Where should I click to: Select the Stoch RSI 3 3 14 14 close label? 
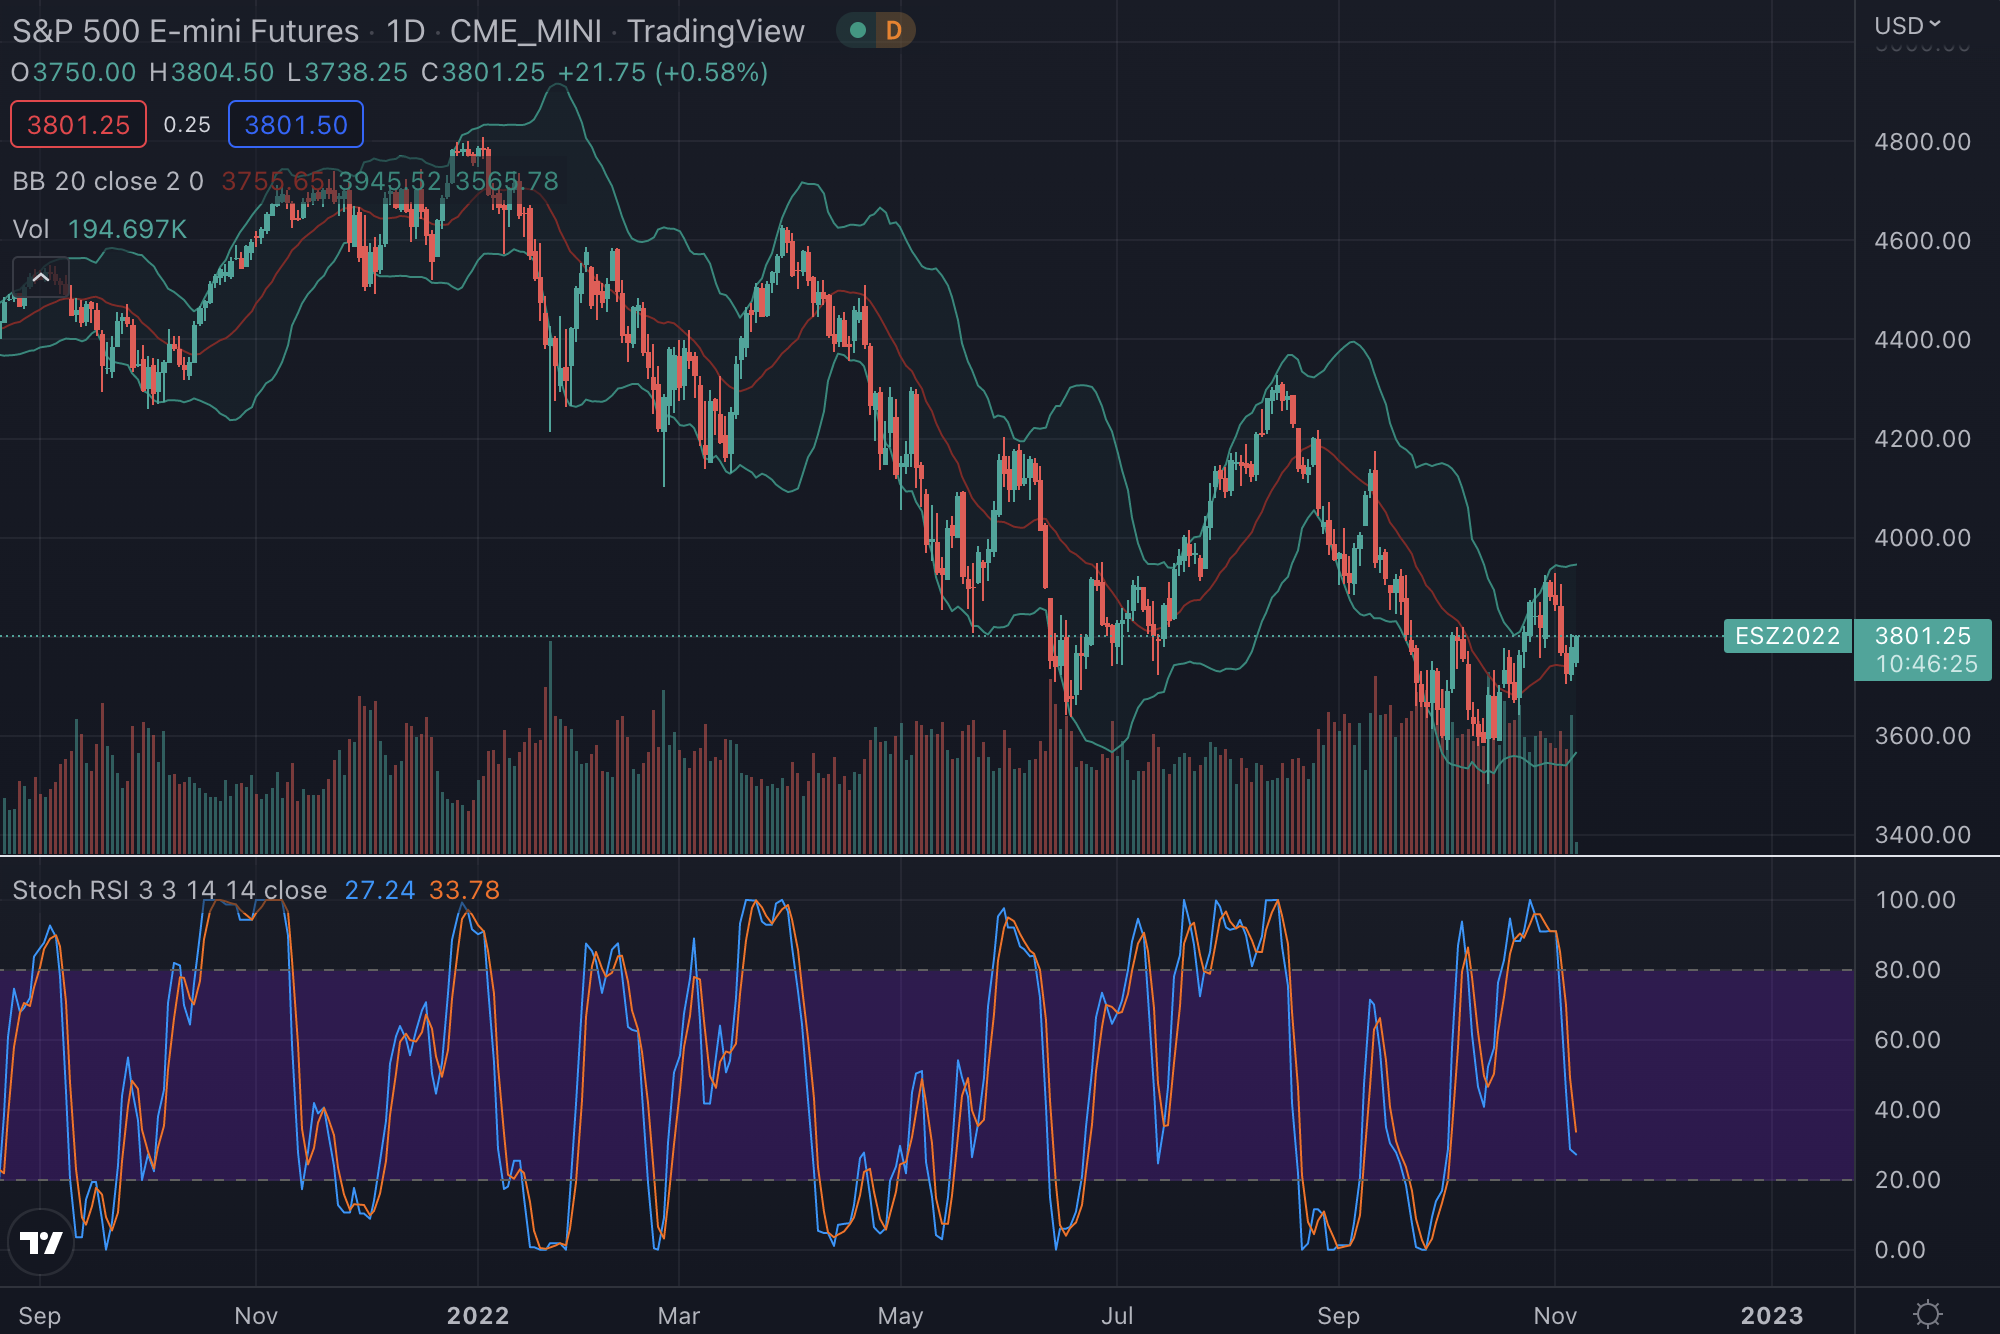tap(170, 890)
